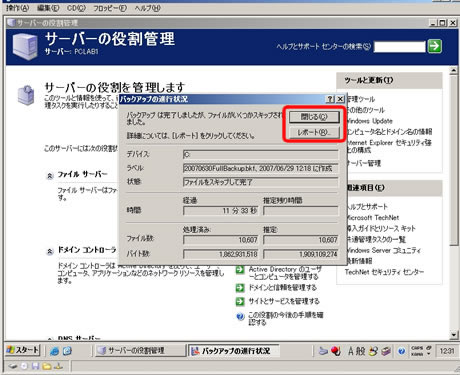
Task: Collapse the ドメイン コントローラ role section
Action: tap(50, 251)
